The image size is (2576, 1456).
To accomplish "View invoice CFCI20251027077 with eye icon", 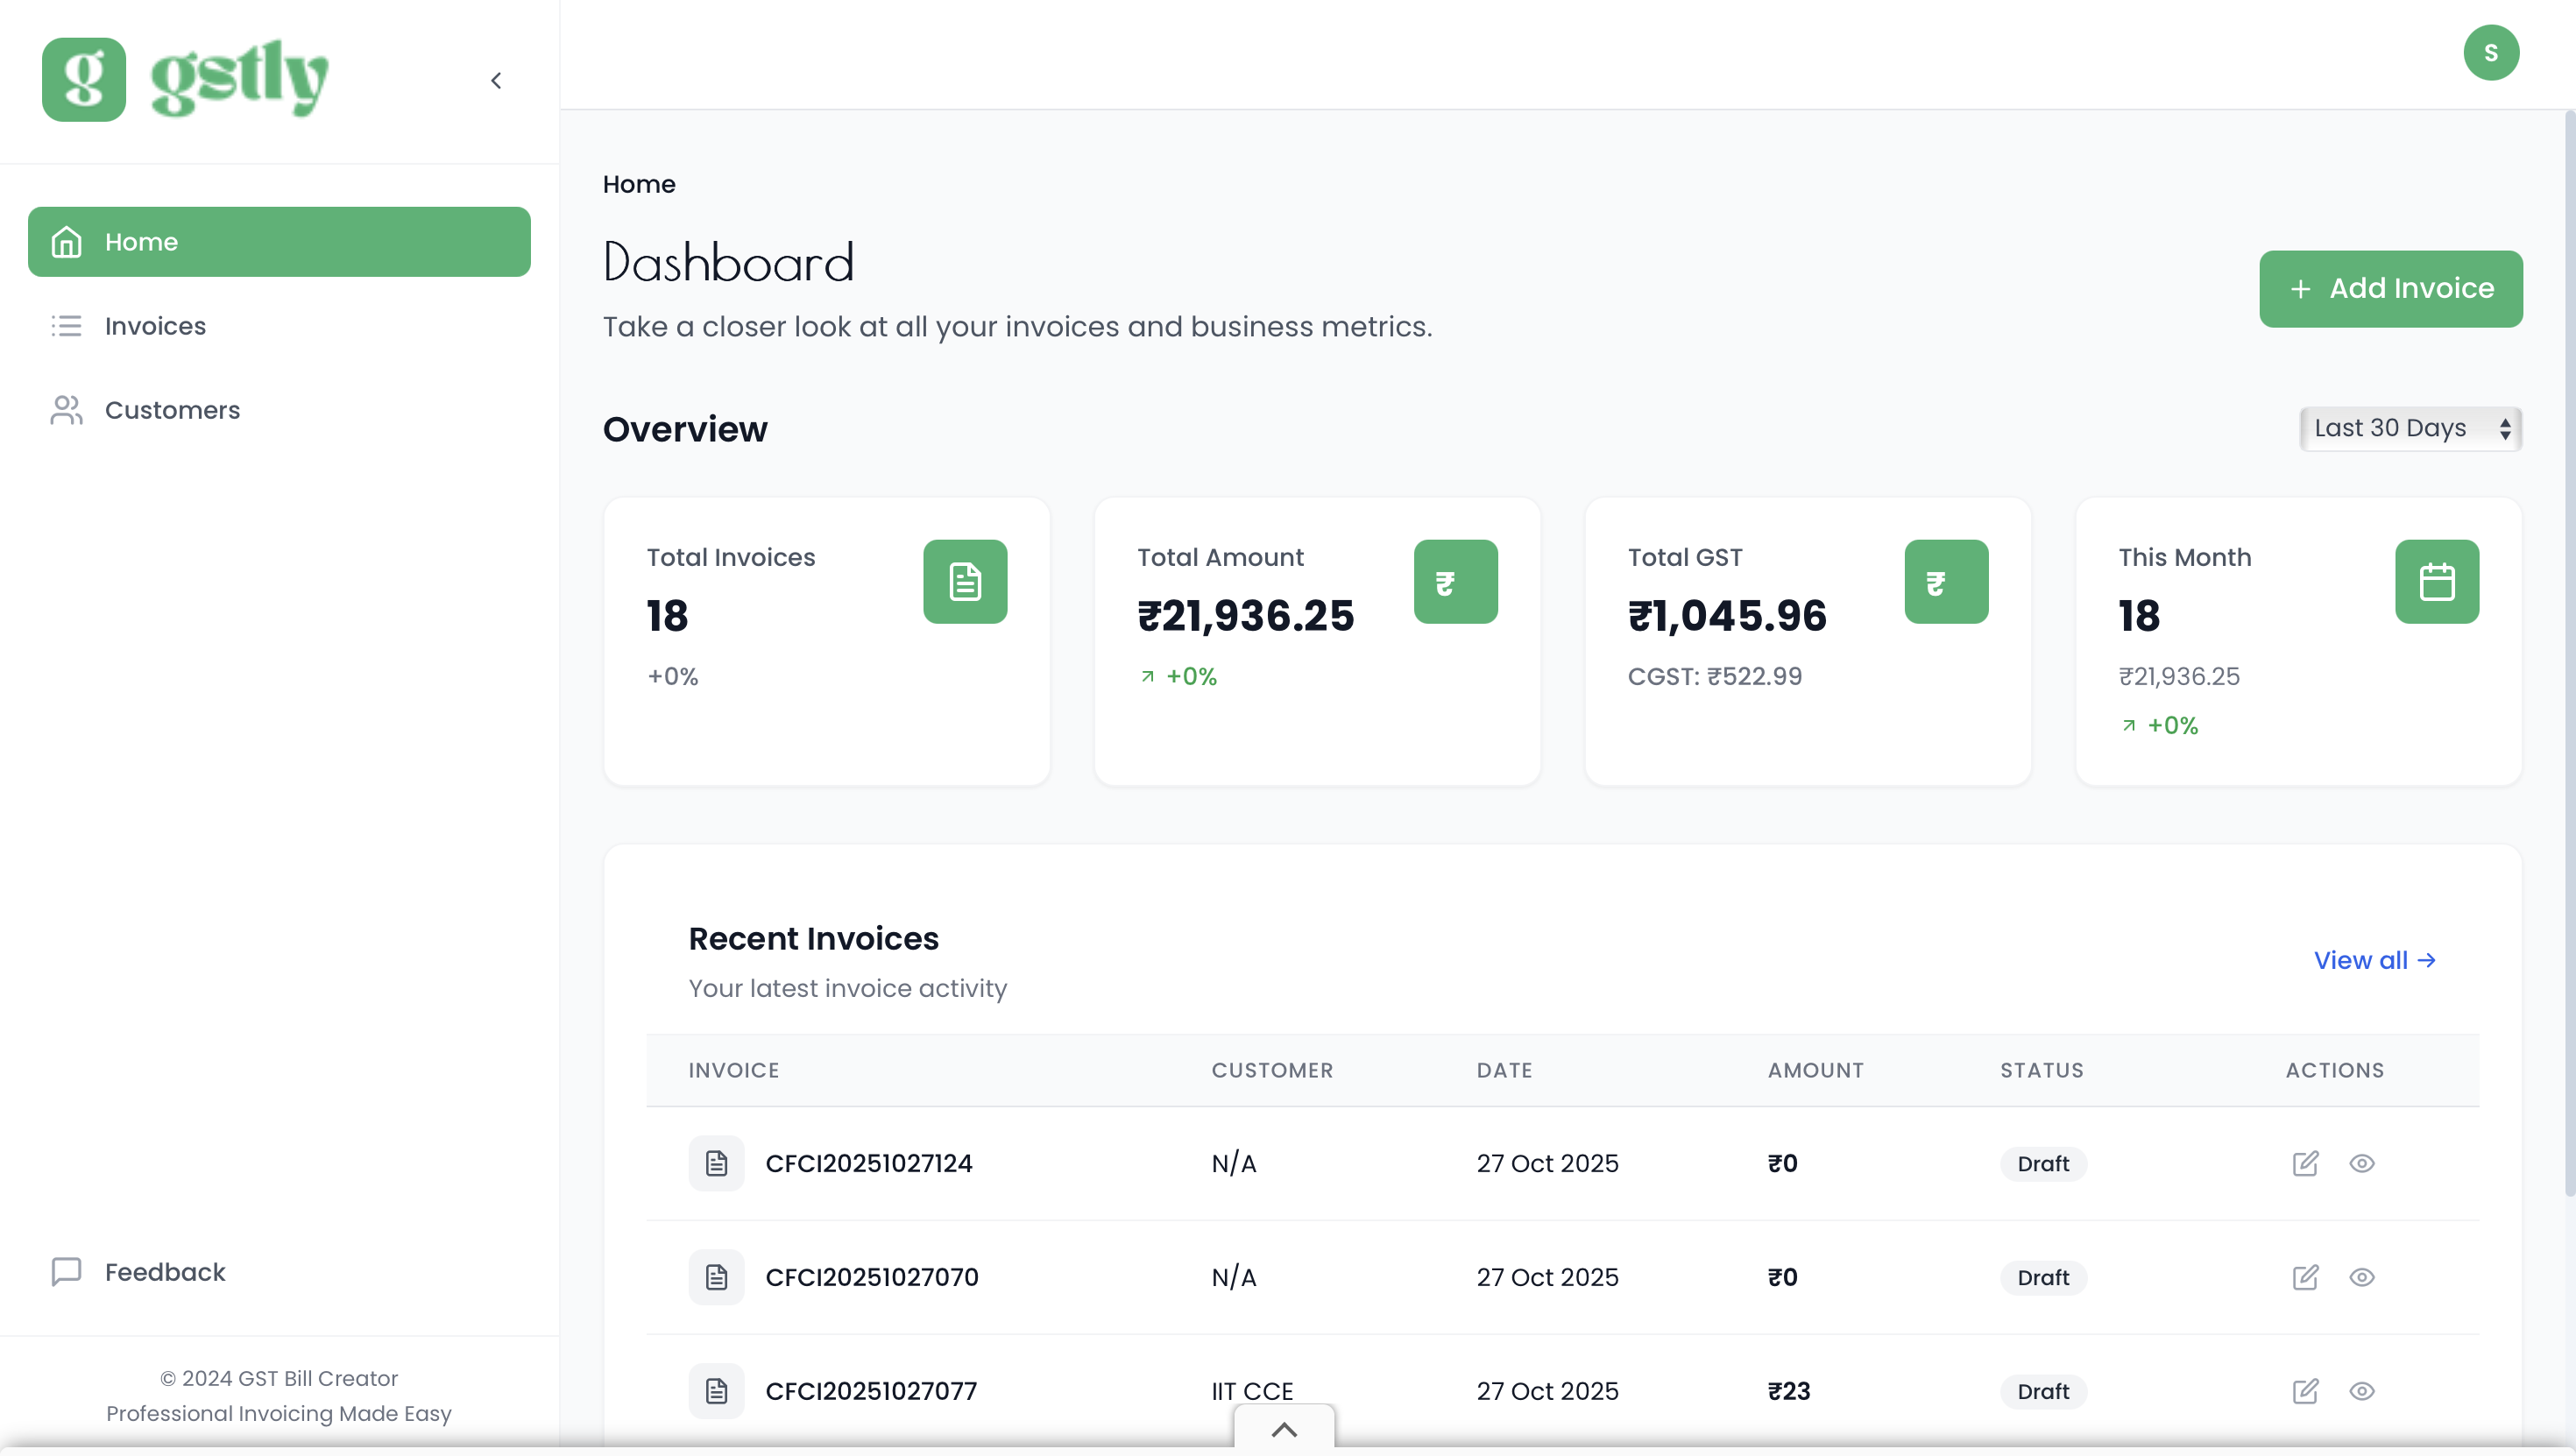I will (x=2363, y=1391).
